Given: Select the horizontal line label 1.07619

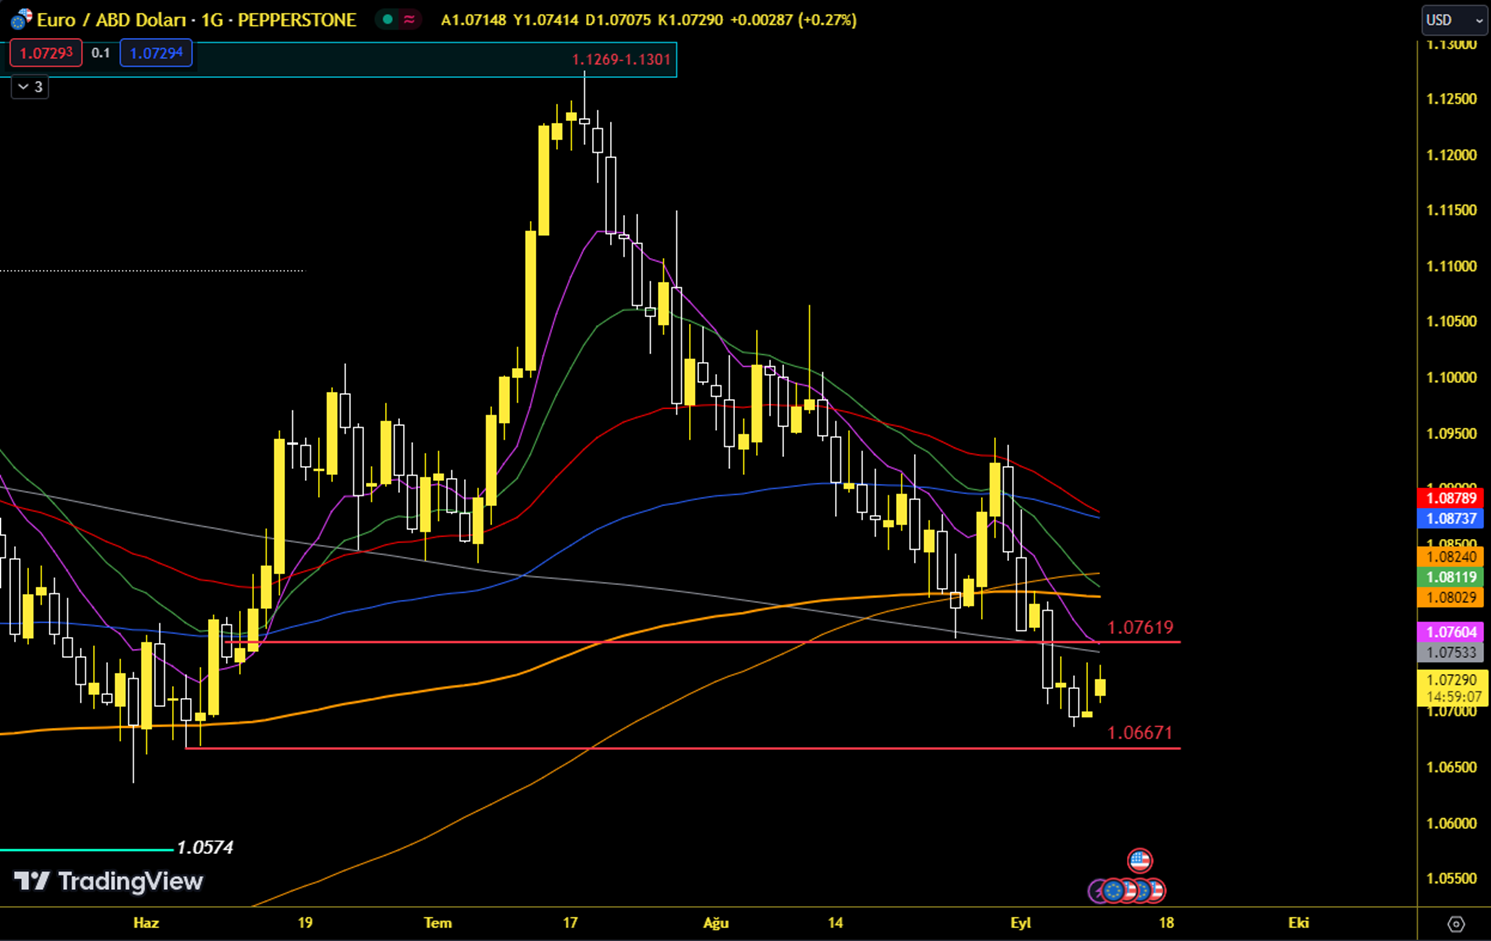Looking at the screenshot, I should pos(1140,628).
